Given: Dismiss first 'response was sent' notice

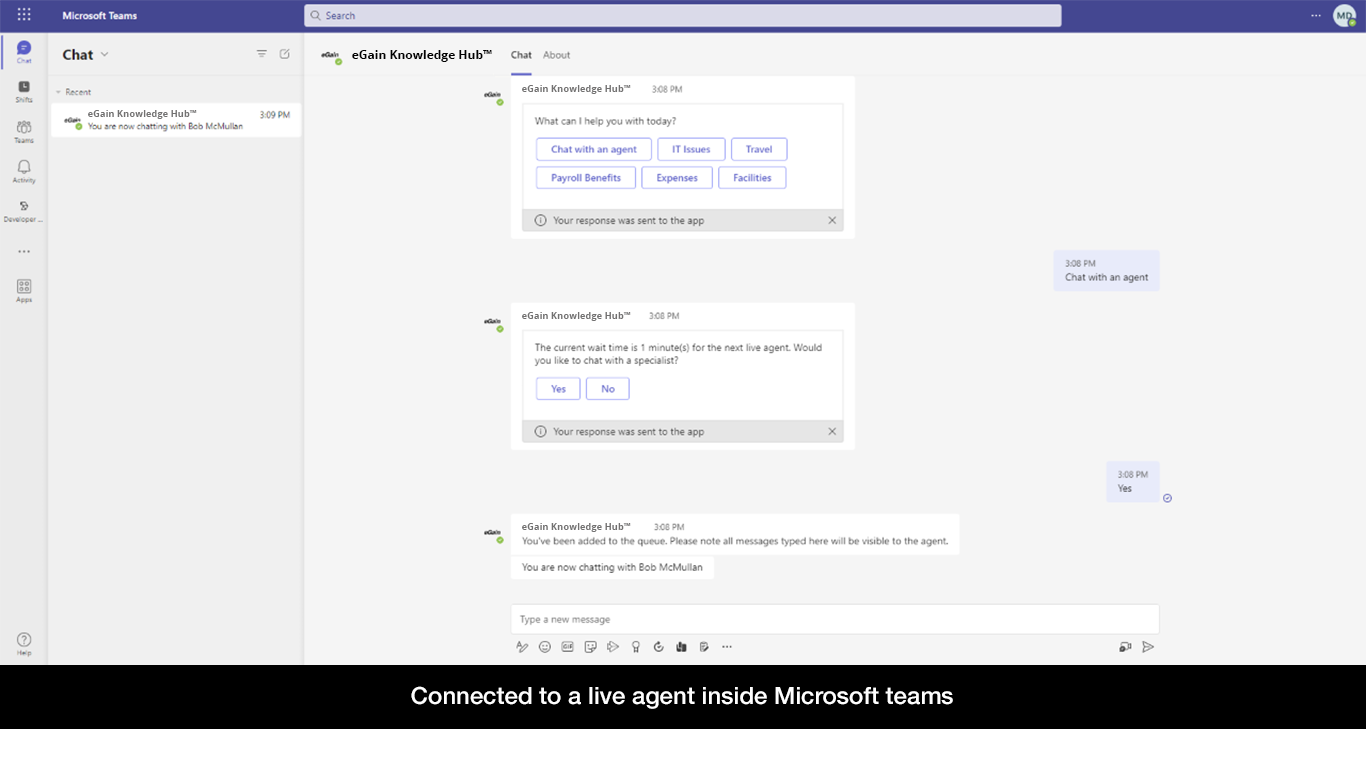Looking at the screenshot, I should (832, 220).
